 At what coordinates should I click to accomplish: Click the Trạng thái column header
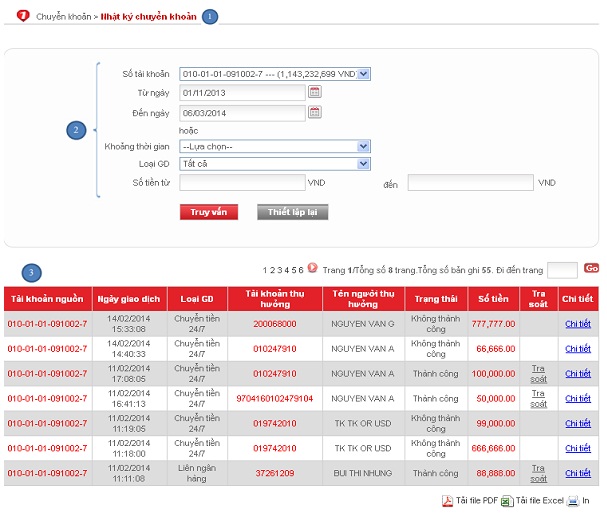click(436, 299)
